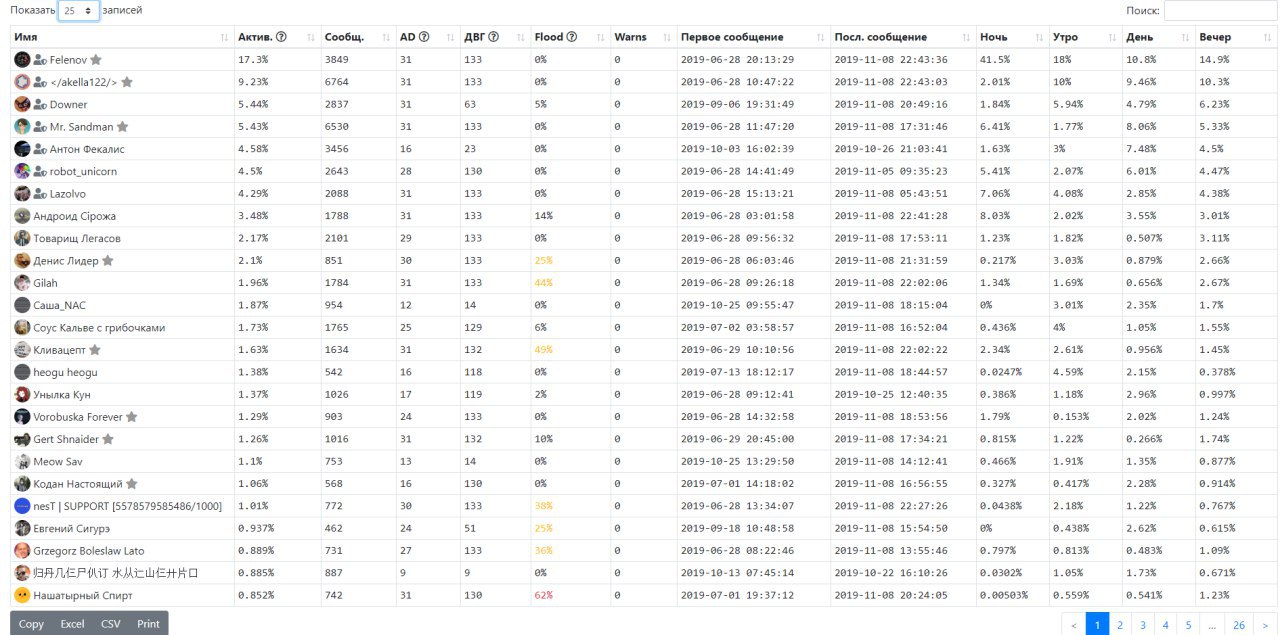Click the 41.5% night value

tap(995, 60)
